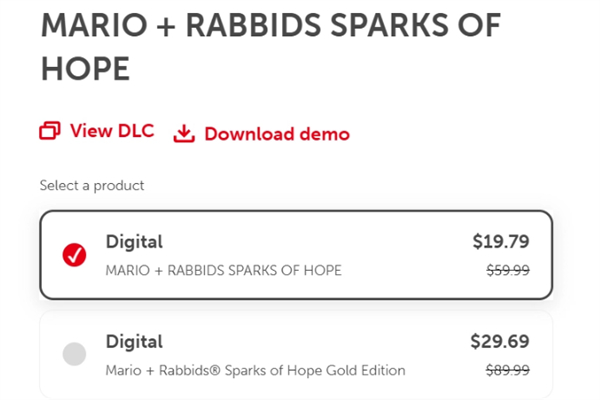The height and width of the screenshot is (400, 600).
Task: Click the crossed-out $89.99 original price
Action: click(x=508, y=370)
